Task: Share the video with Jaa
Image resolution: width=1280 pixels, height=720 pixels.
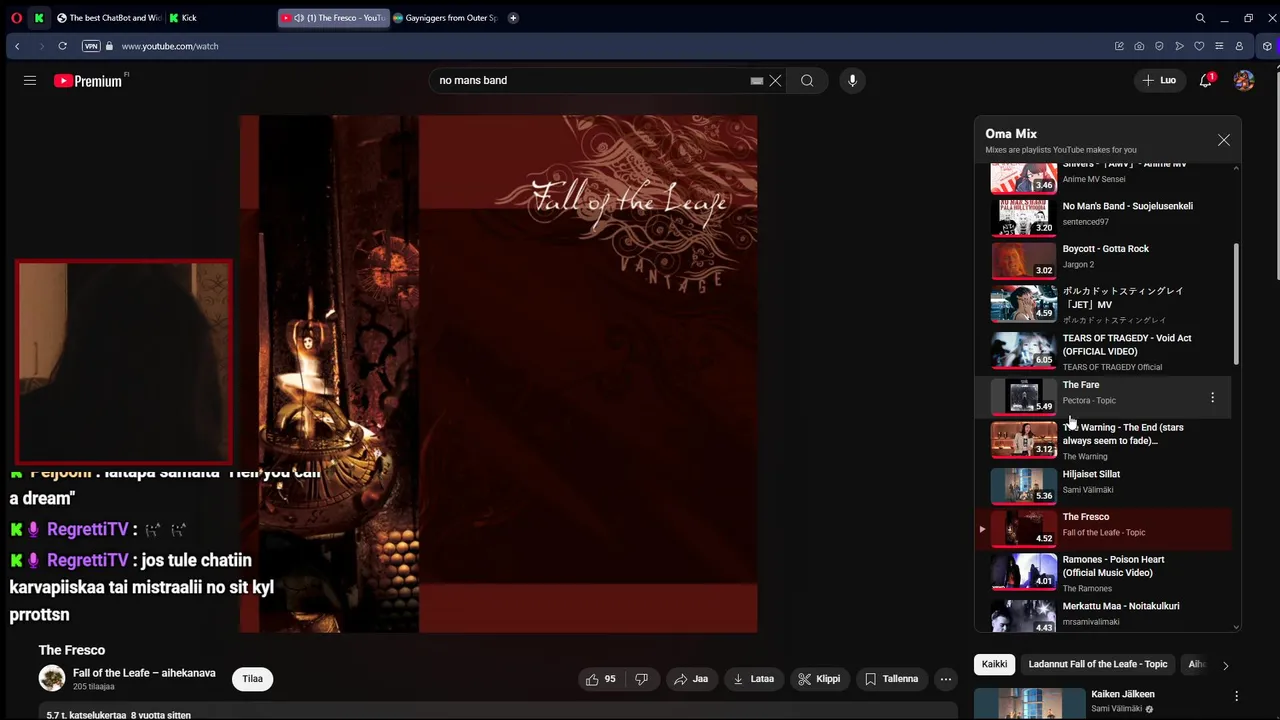Action: coord(691,679)
